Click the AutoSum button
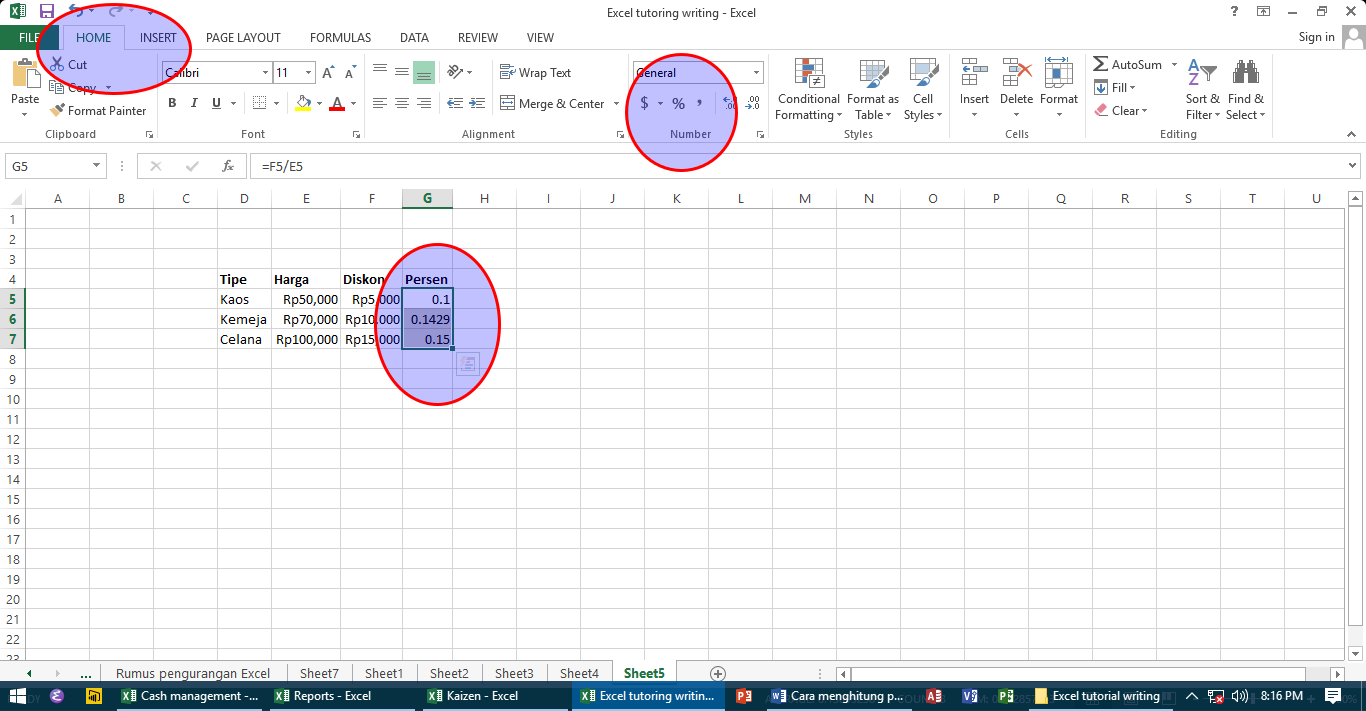 coord(1128,65)
